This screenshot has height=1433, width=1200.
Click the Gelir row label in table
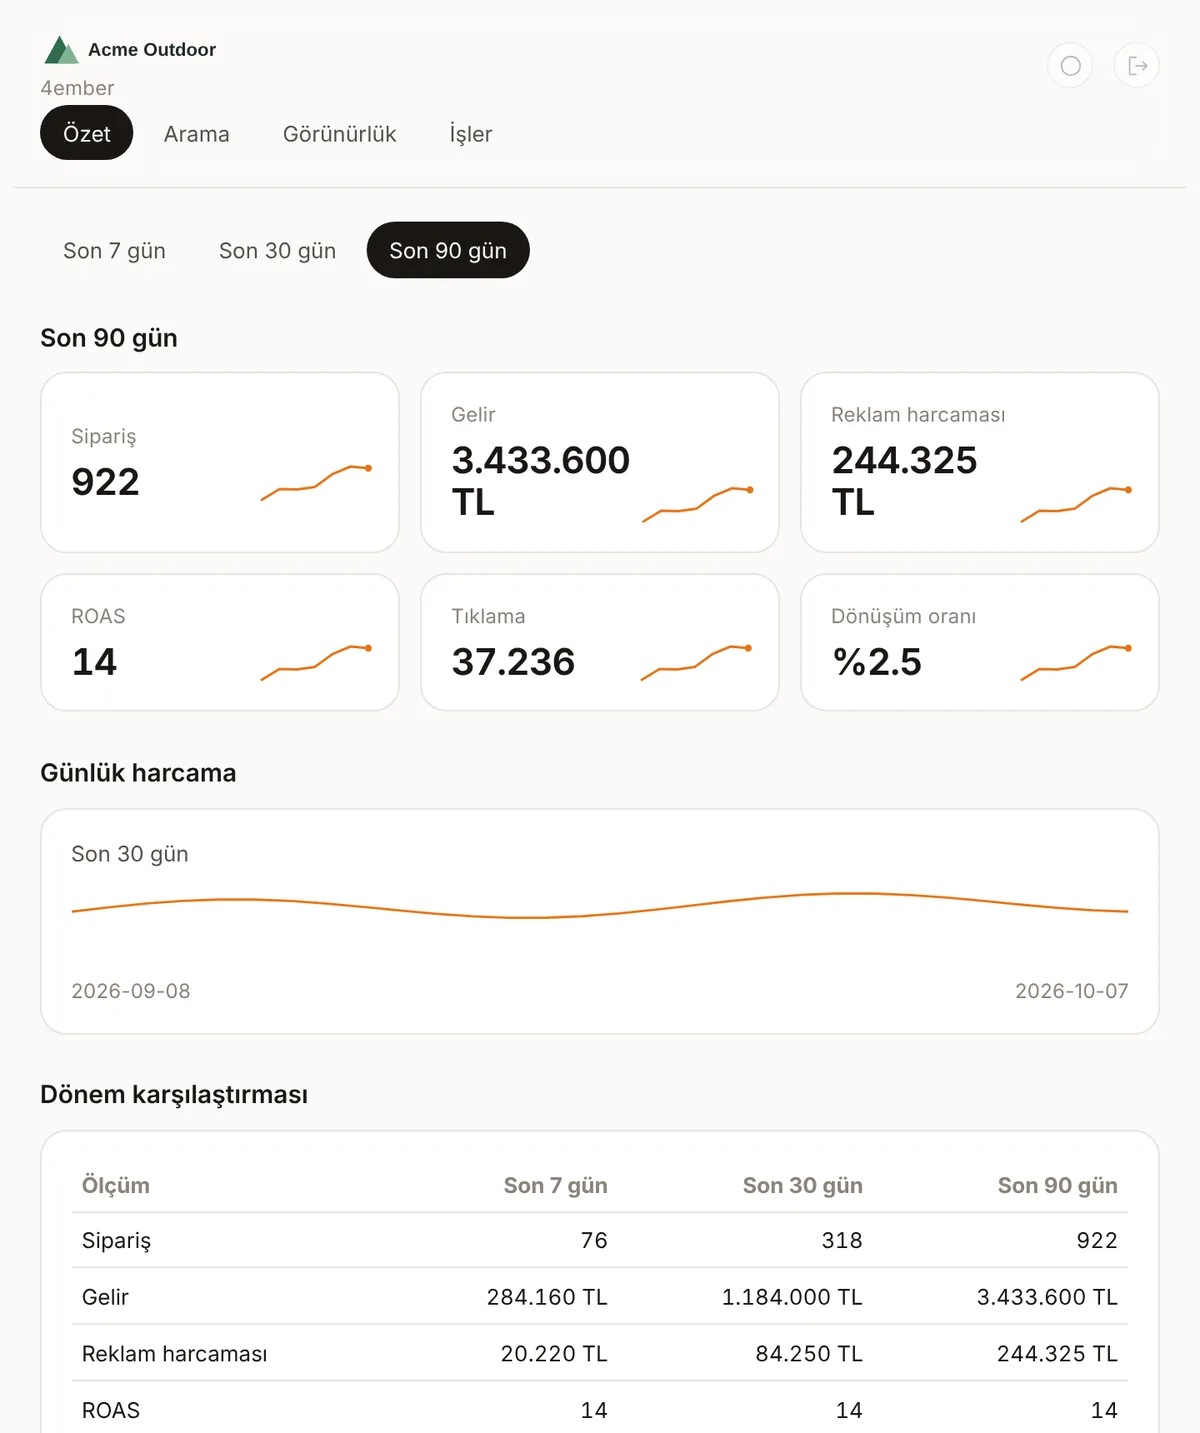(x=105, y=1297)
